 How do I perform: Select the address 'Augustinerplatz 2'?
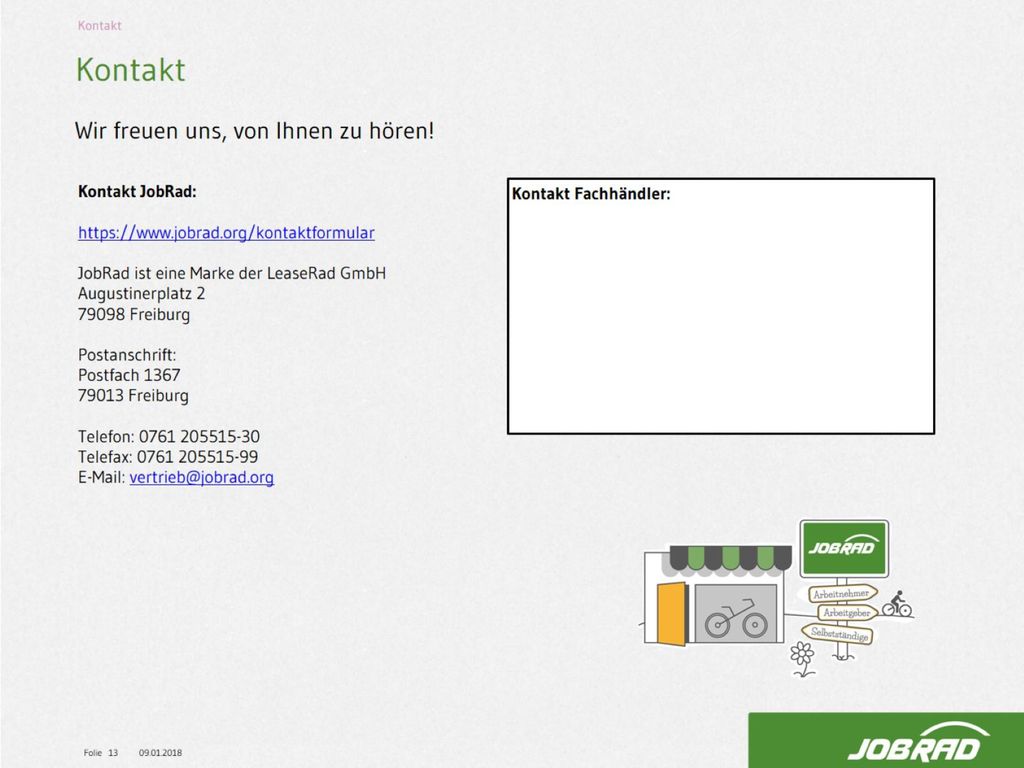pyautogui.click(x=141, y=294)
